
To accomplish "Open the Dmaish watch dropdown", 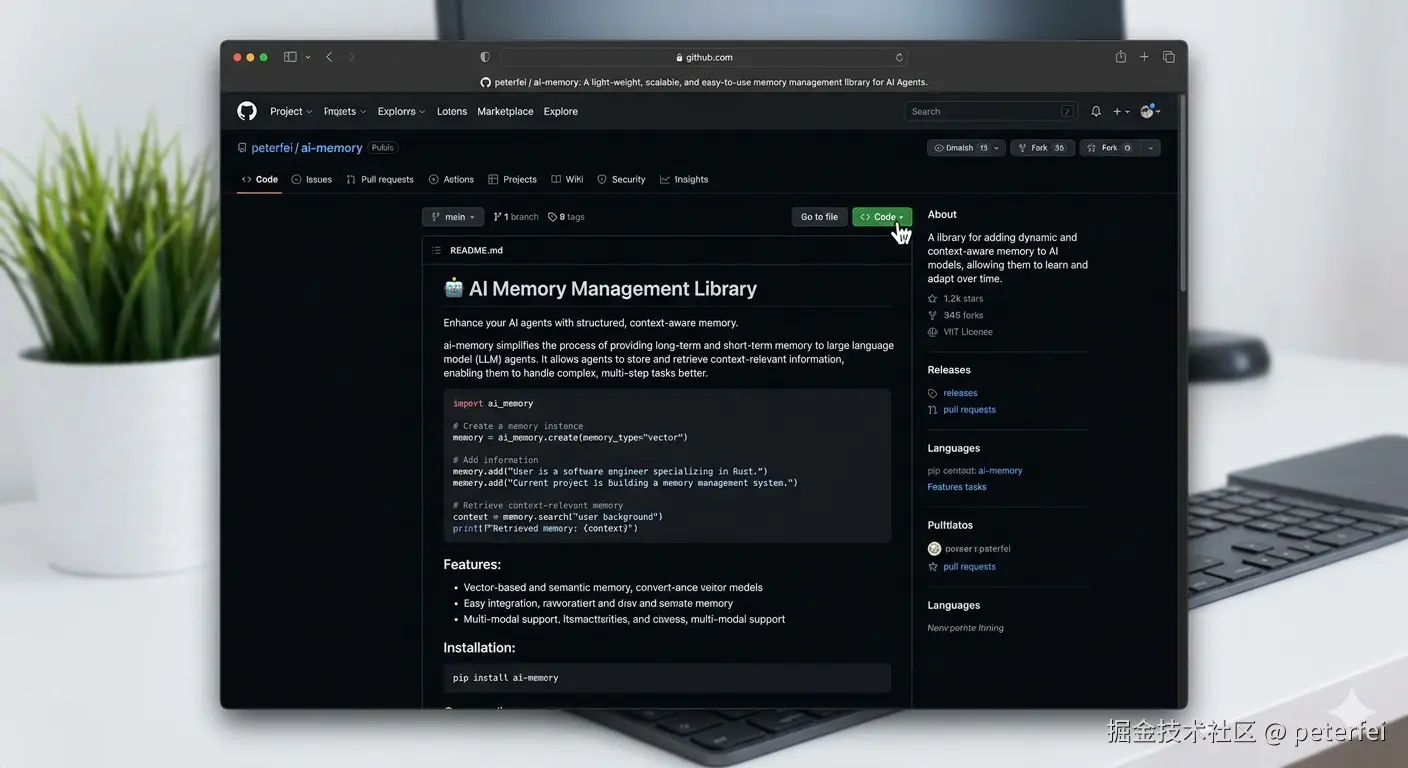I will (966, 148).
